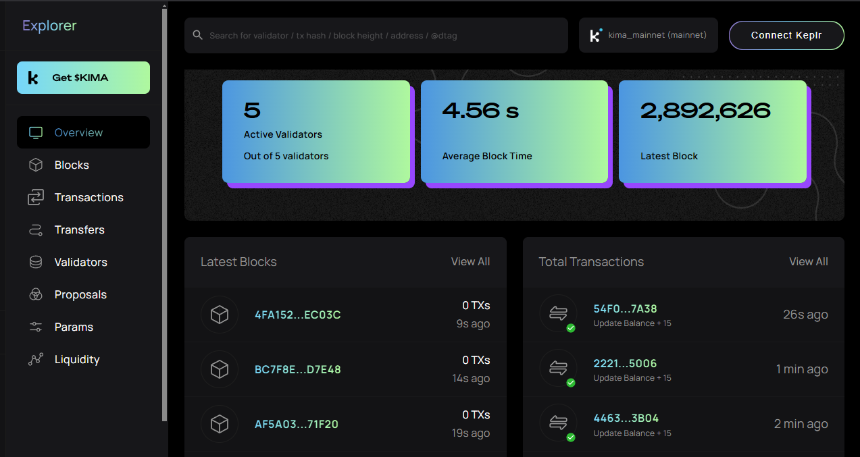Select the Validators database icon
860x457 pixels.
(x=36, y=262)
